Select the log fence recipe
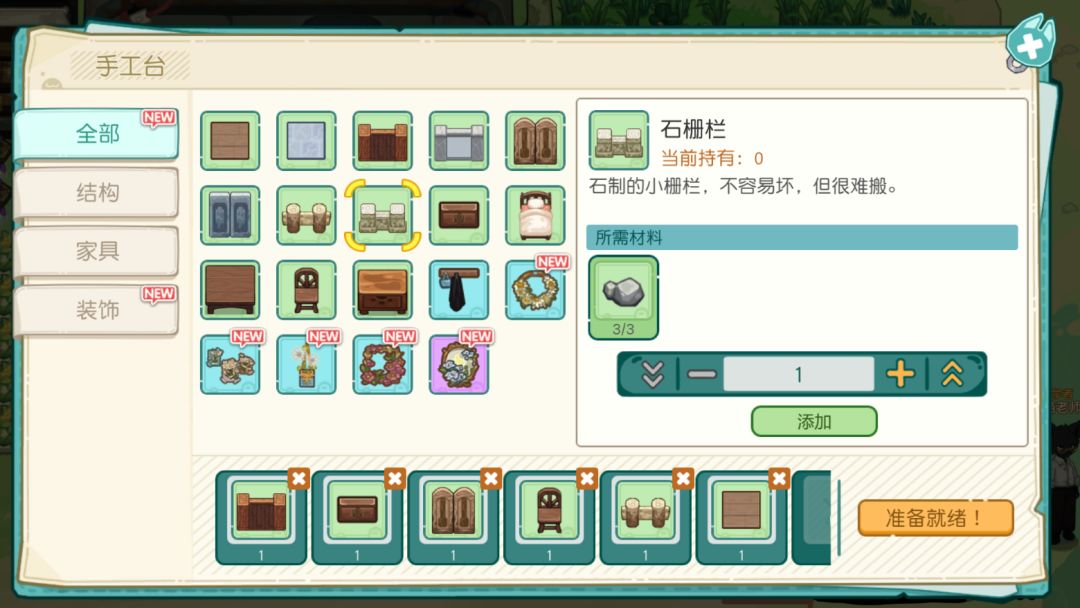Screen dimensions: 1080x608 tap(307, 215)
